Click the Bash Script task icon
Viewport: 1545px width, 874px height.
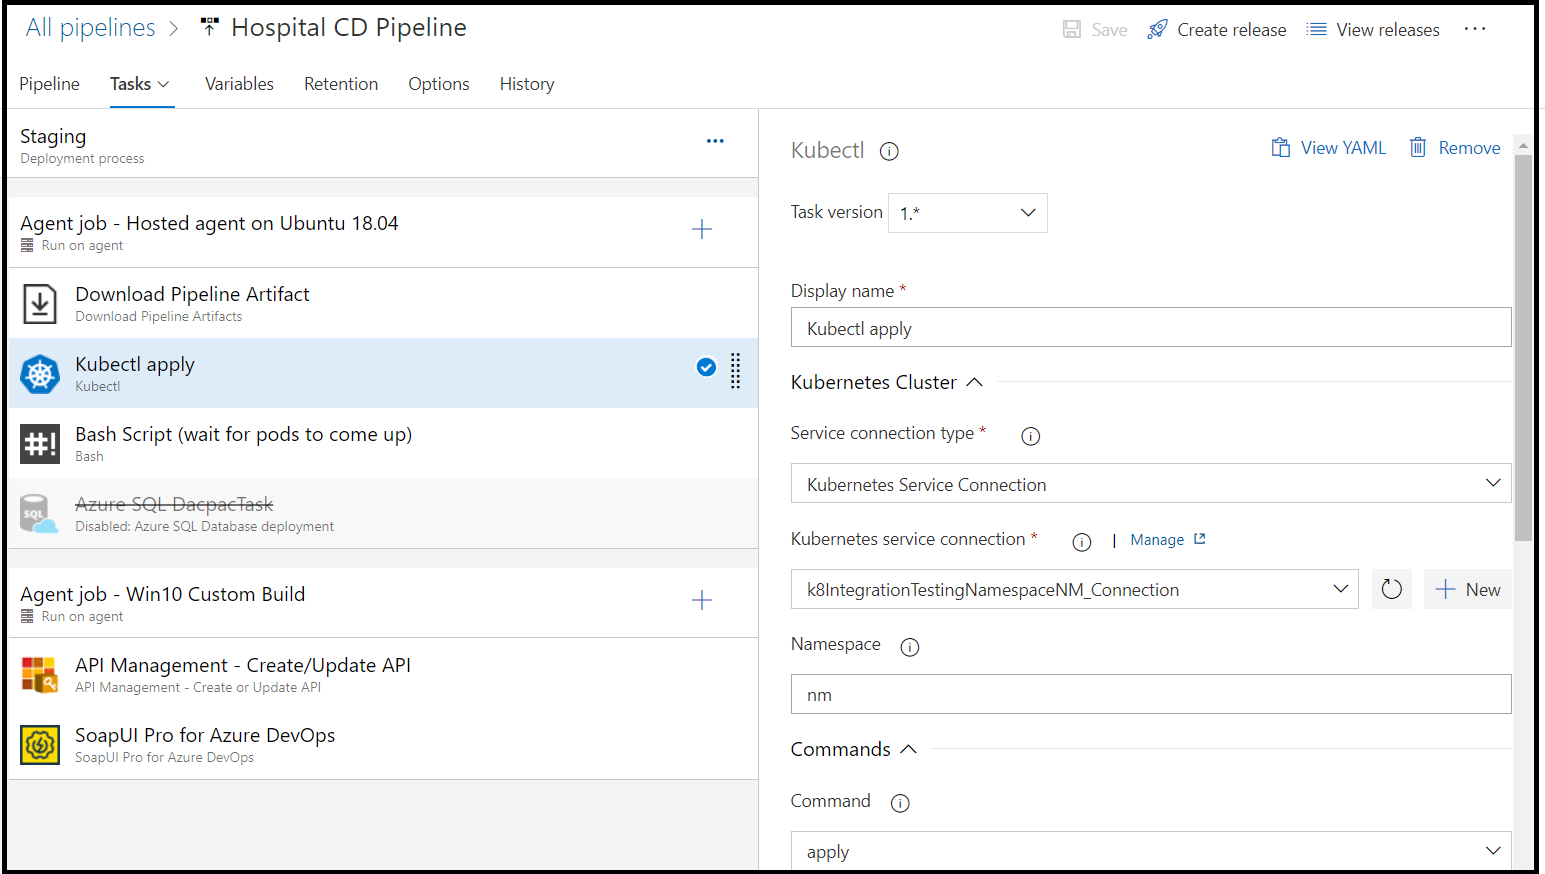pyautogui.click(x=40, y=444)
